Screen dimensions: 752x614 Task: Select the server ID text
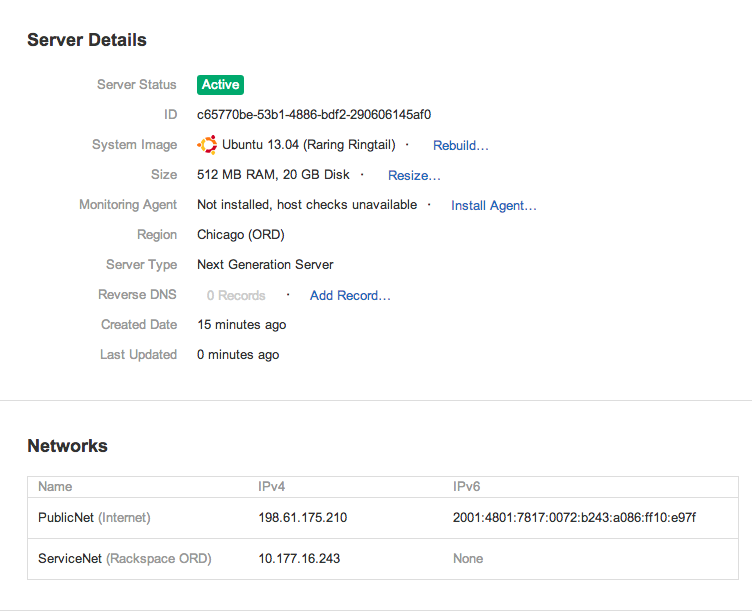point(314,115)
